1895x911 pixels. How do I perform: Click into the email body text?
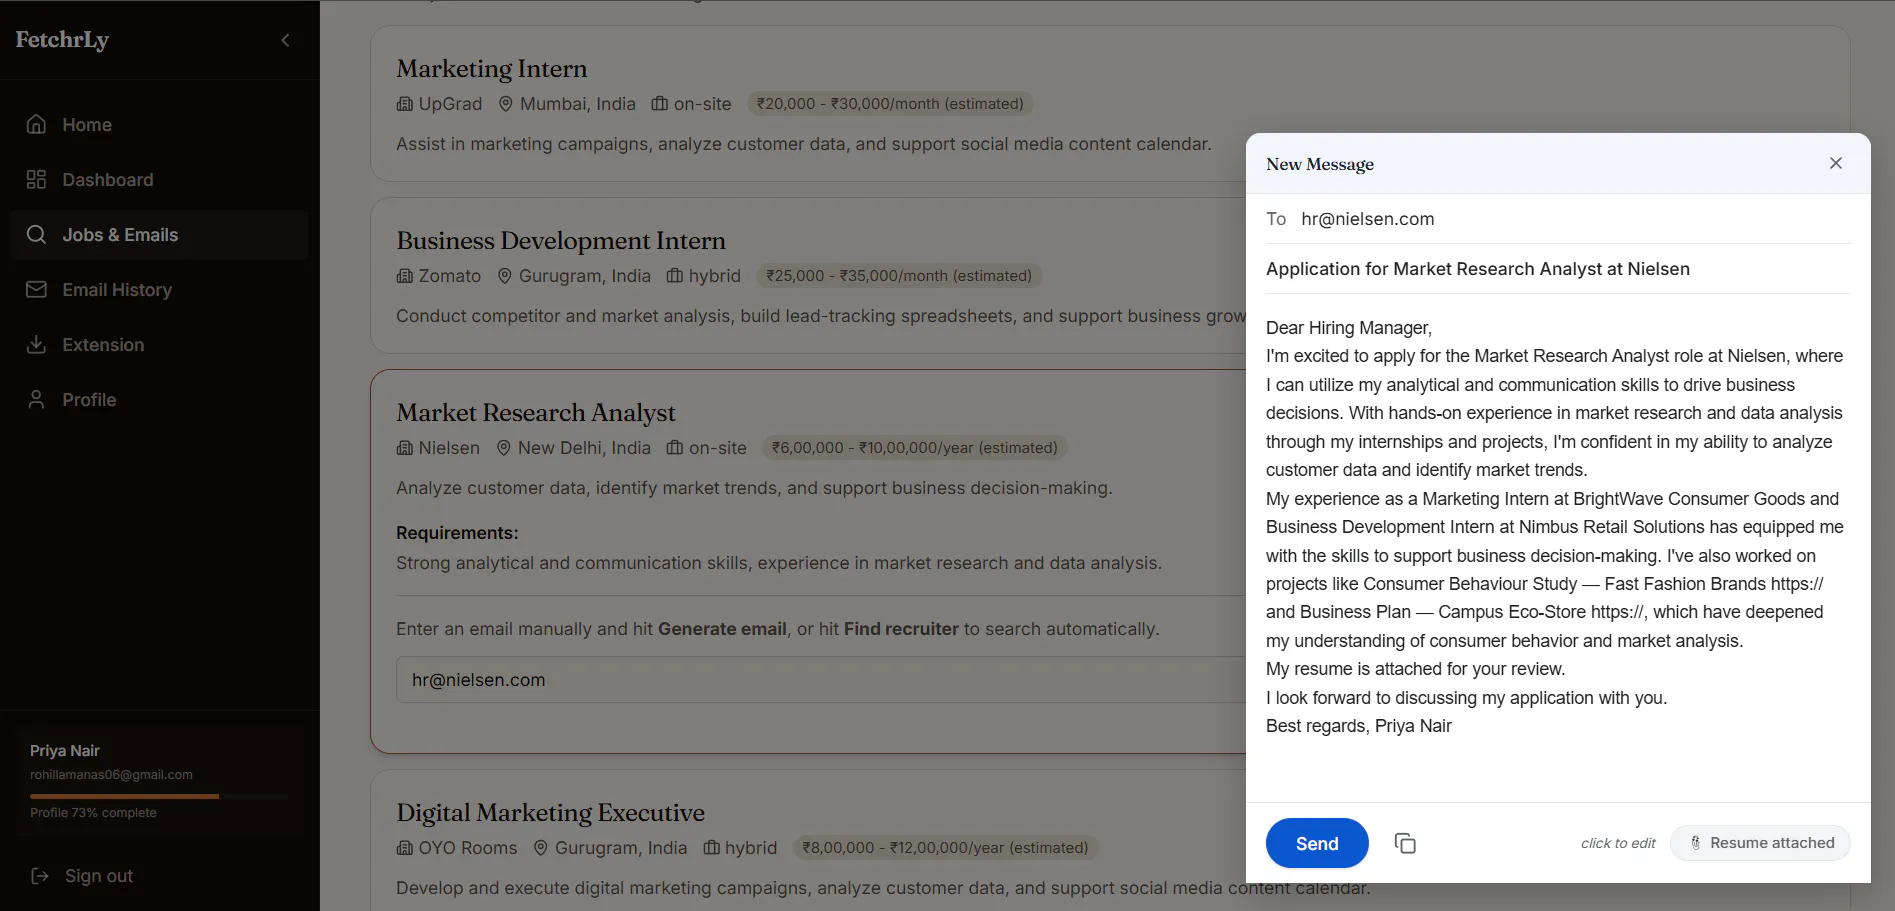(1558, 527)
